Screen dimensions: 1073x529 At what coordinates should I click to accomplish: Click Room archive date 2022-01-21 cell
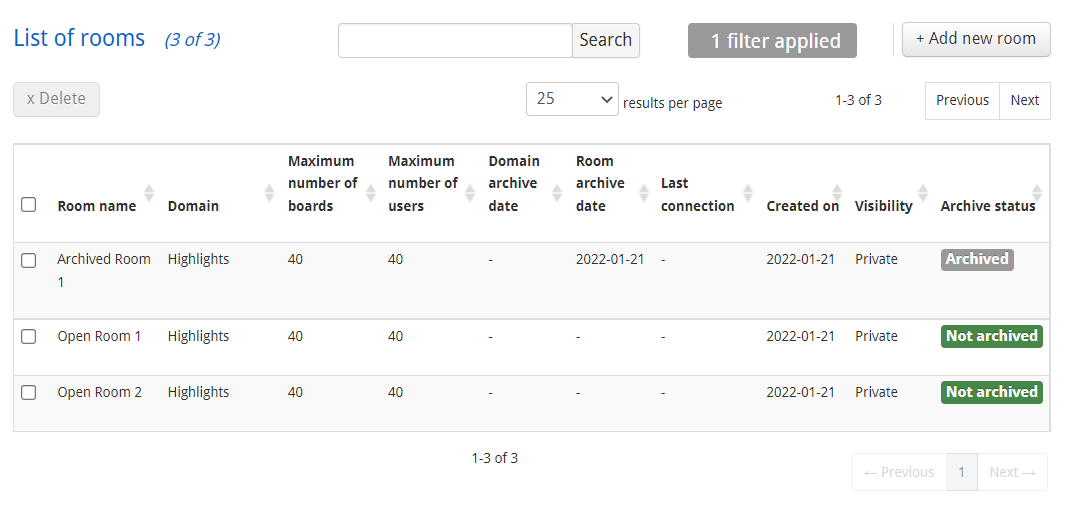(x=610, y=259)
